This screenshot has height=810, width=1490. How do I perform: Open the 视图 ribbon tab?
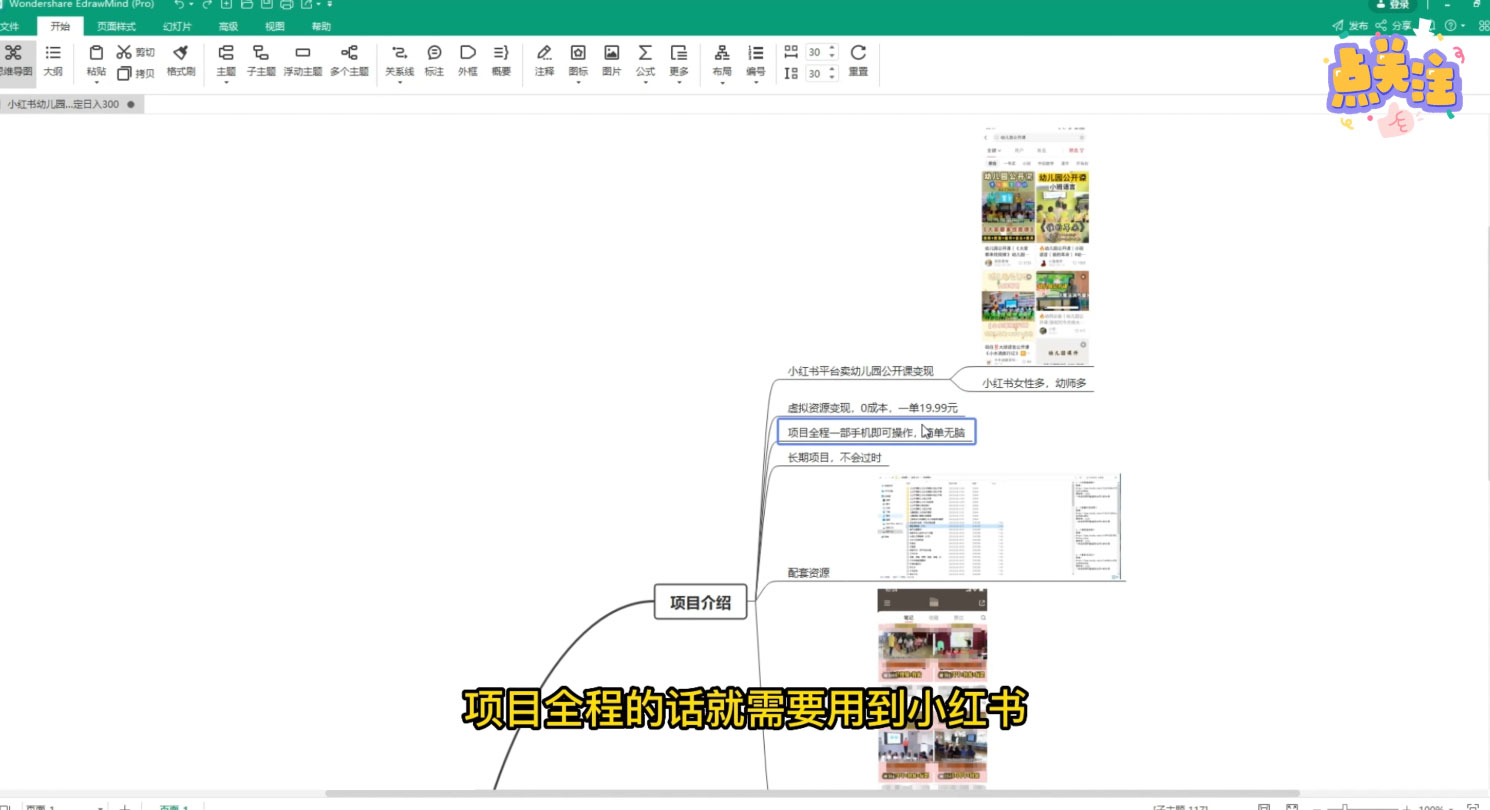click(274, 26)
